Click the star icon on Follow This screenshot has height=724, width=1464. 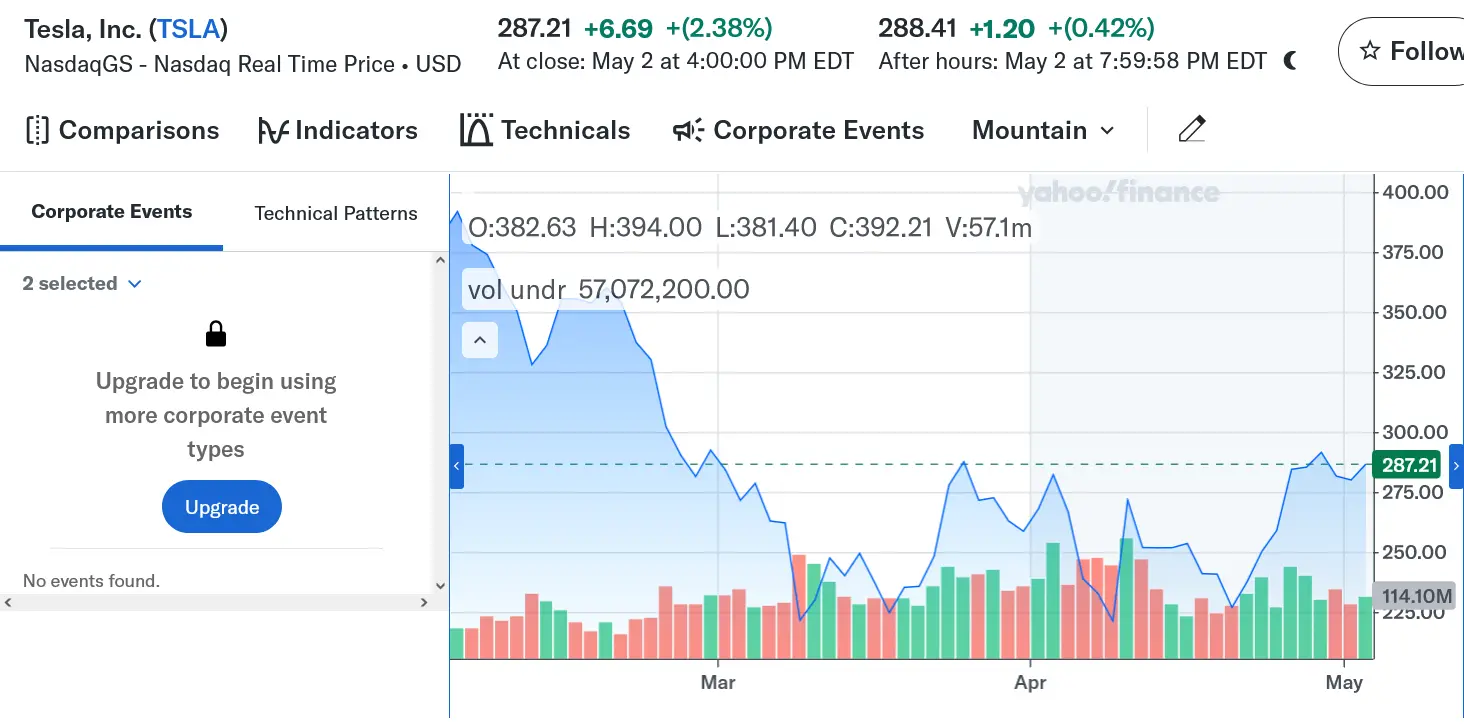1371,50
